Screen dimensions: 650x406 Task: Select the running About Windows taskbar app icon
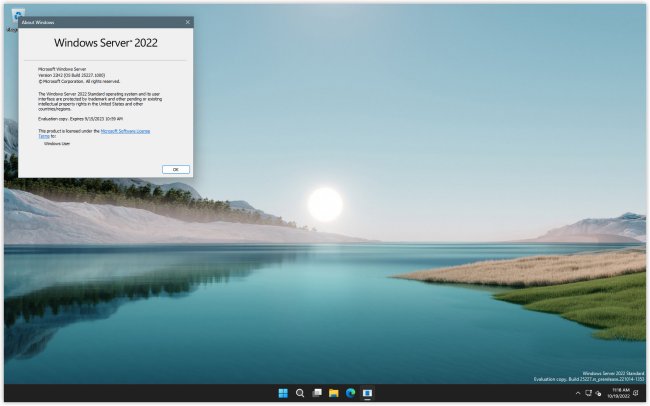pyautogui.click(x=367, y=393)
